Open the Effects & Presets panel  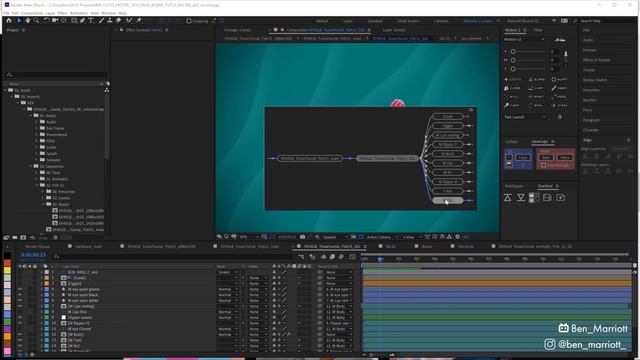click(x=597, y=60)
